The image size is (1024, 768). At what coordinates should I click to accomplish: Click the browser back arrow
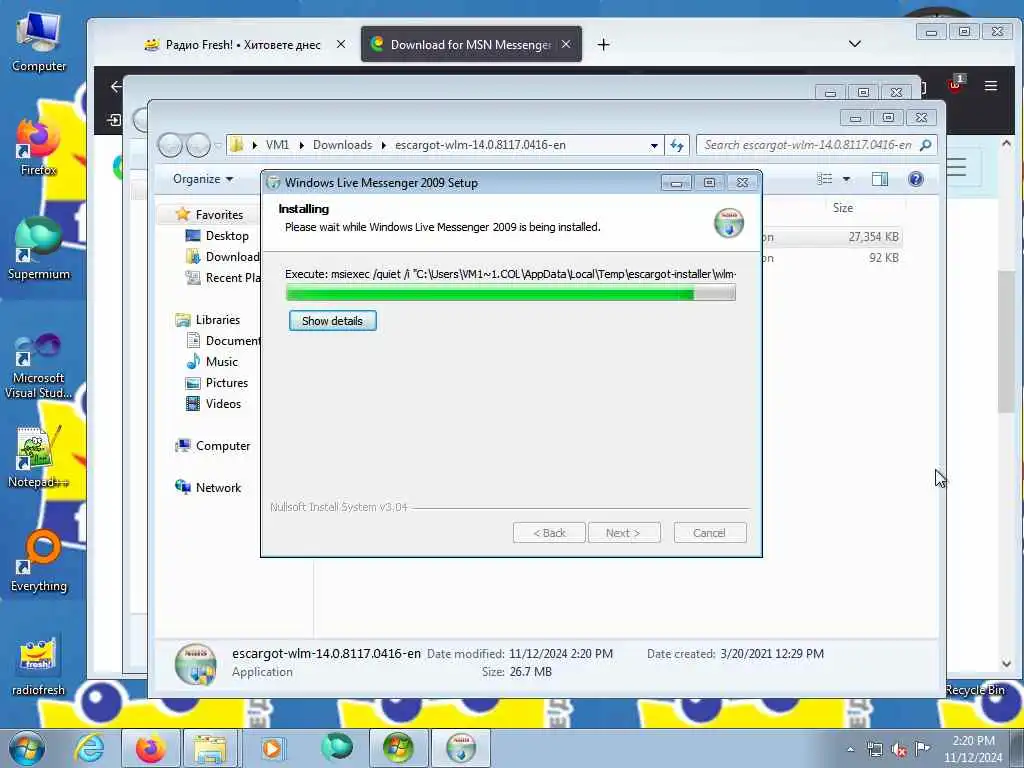point(116,86)
